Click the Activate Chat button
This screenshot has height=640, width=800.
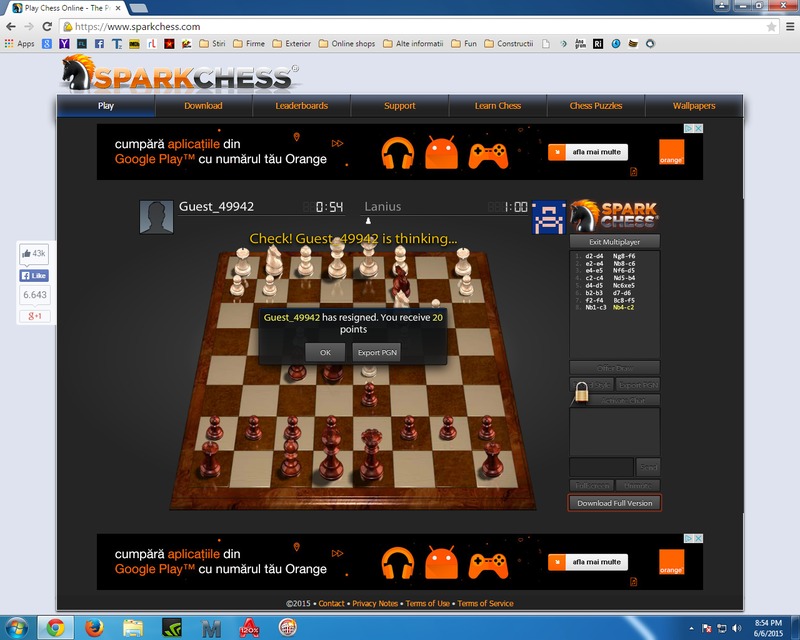coord(623,401)
